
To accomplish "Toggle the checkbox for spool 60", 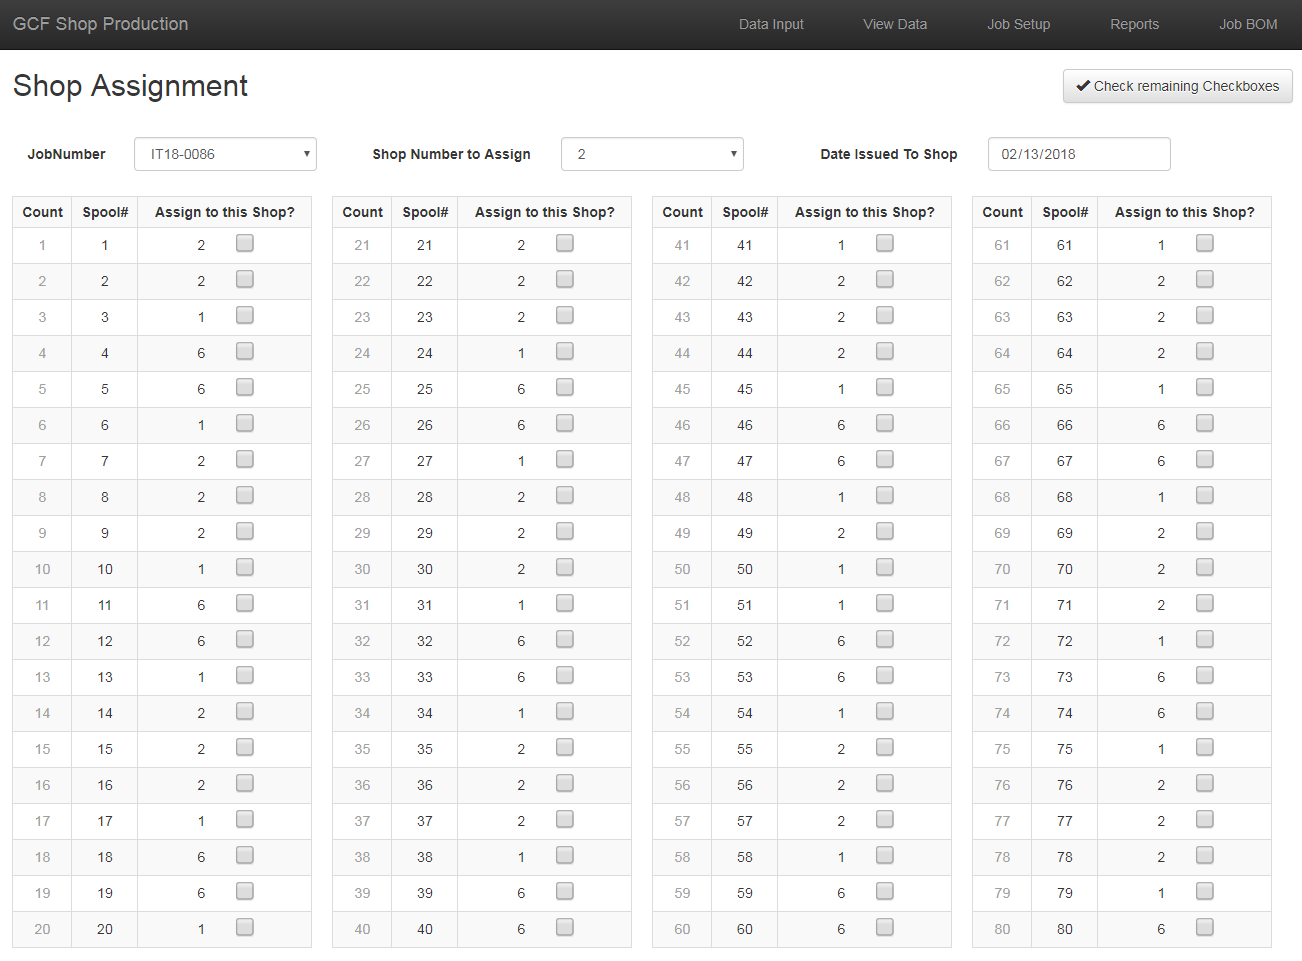I will point(885,927).
